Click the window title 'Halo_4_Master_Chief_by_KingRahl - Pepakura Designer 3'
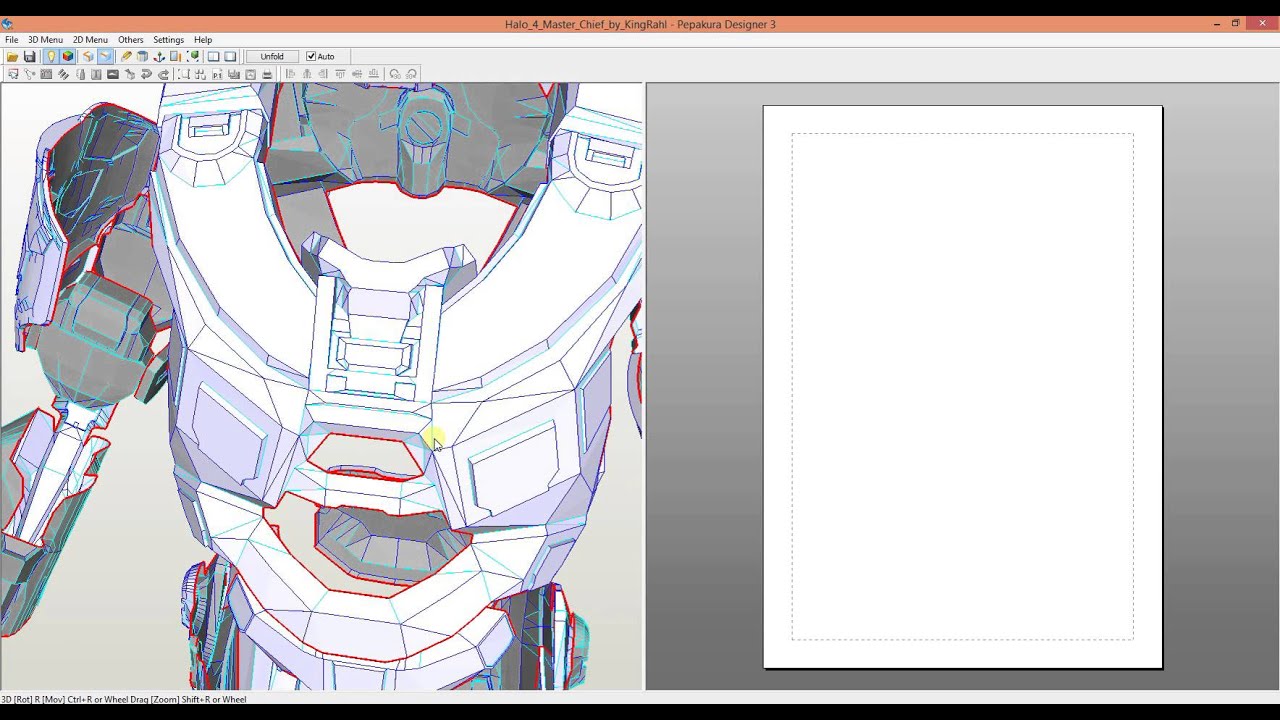Viewport: 1280px width, 720px height. (x=640, y=24)
